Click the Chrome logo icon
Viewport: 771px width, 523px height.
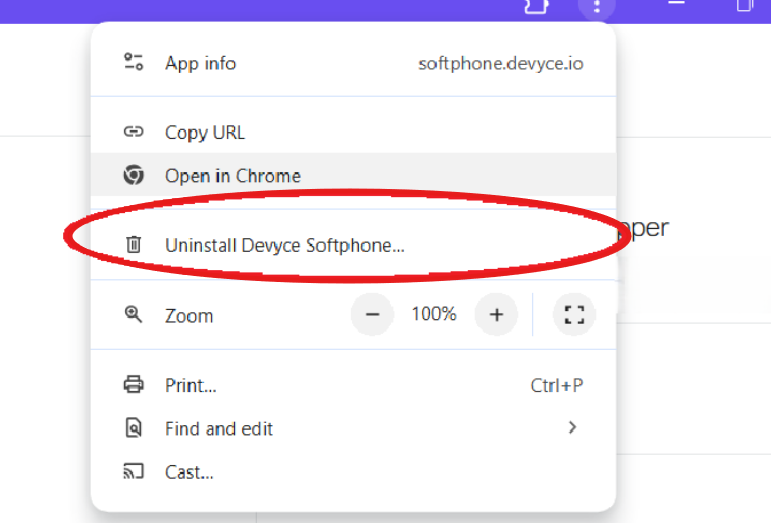133,175
